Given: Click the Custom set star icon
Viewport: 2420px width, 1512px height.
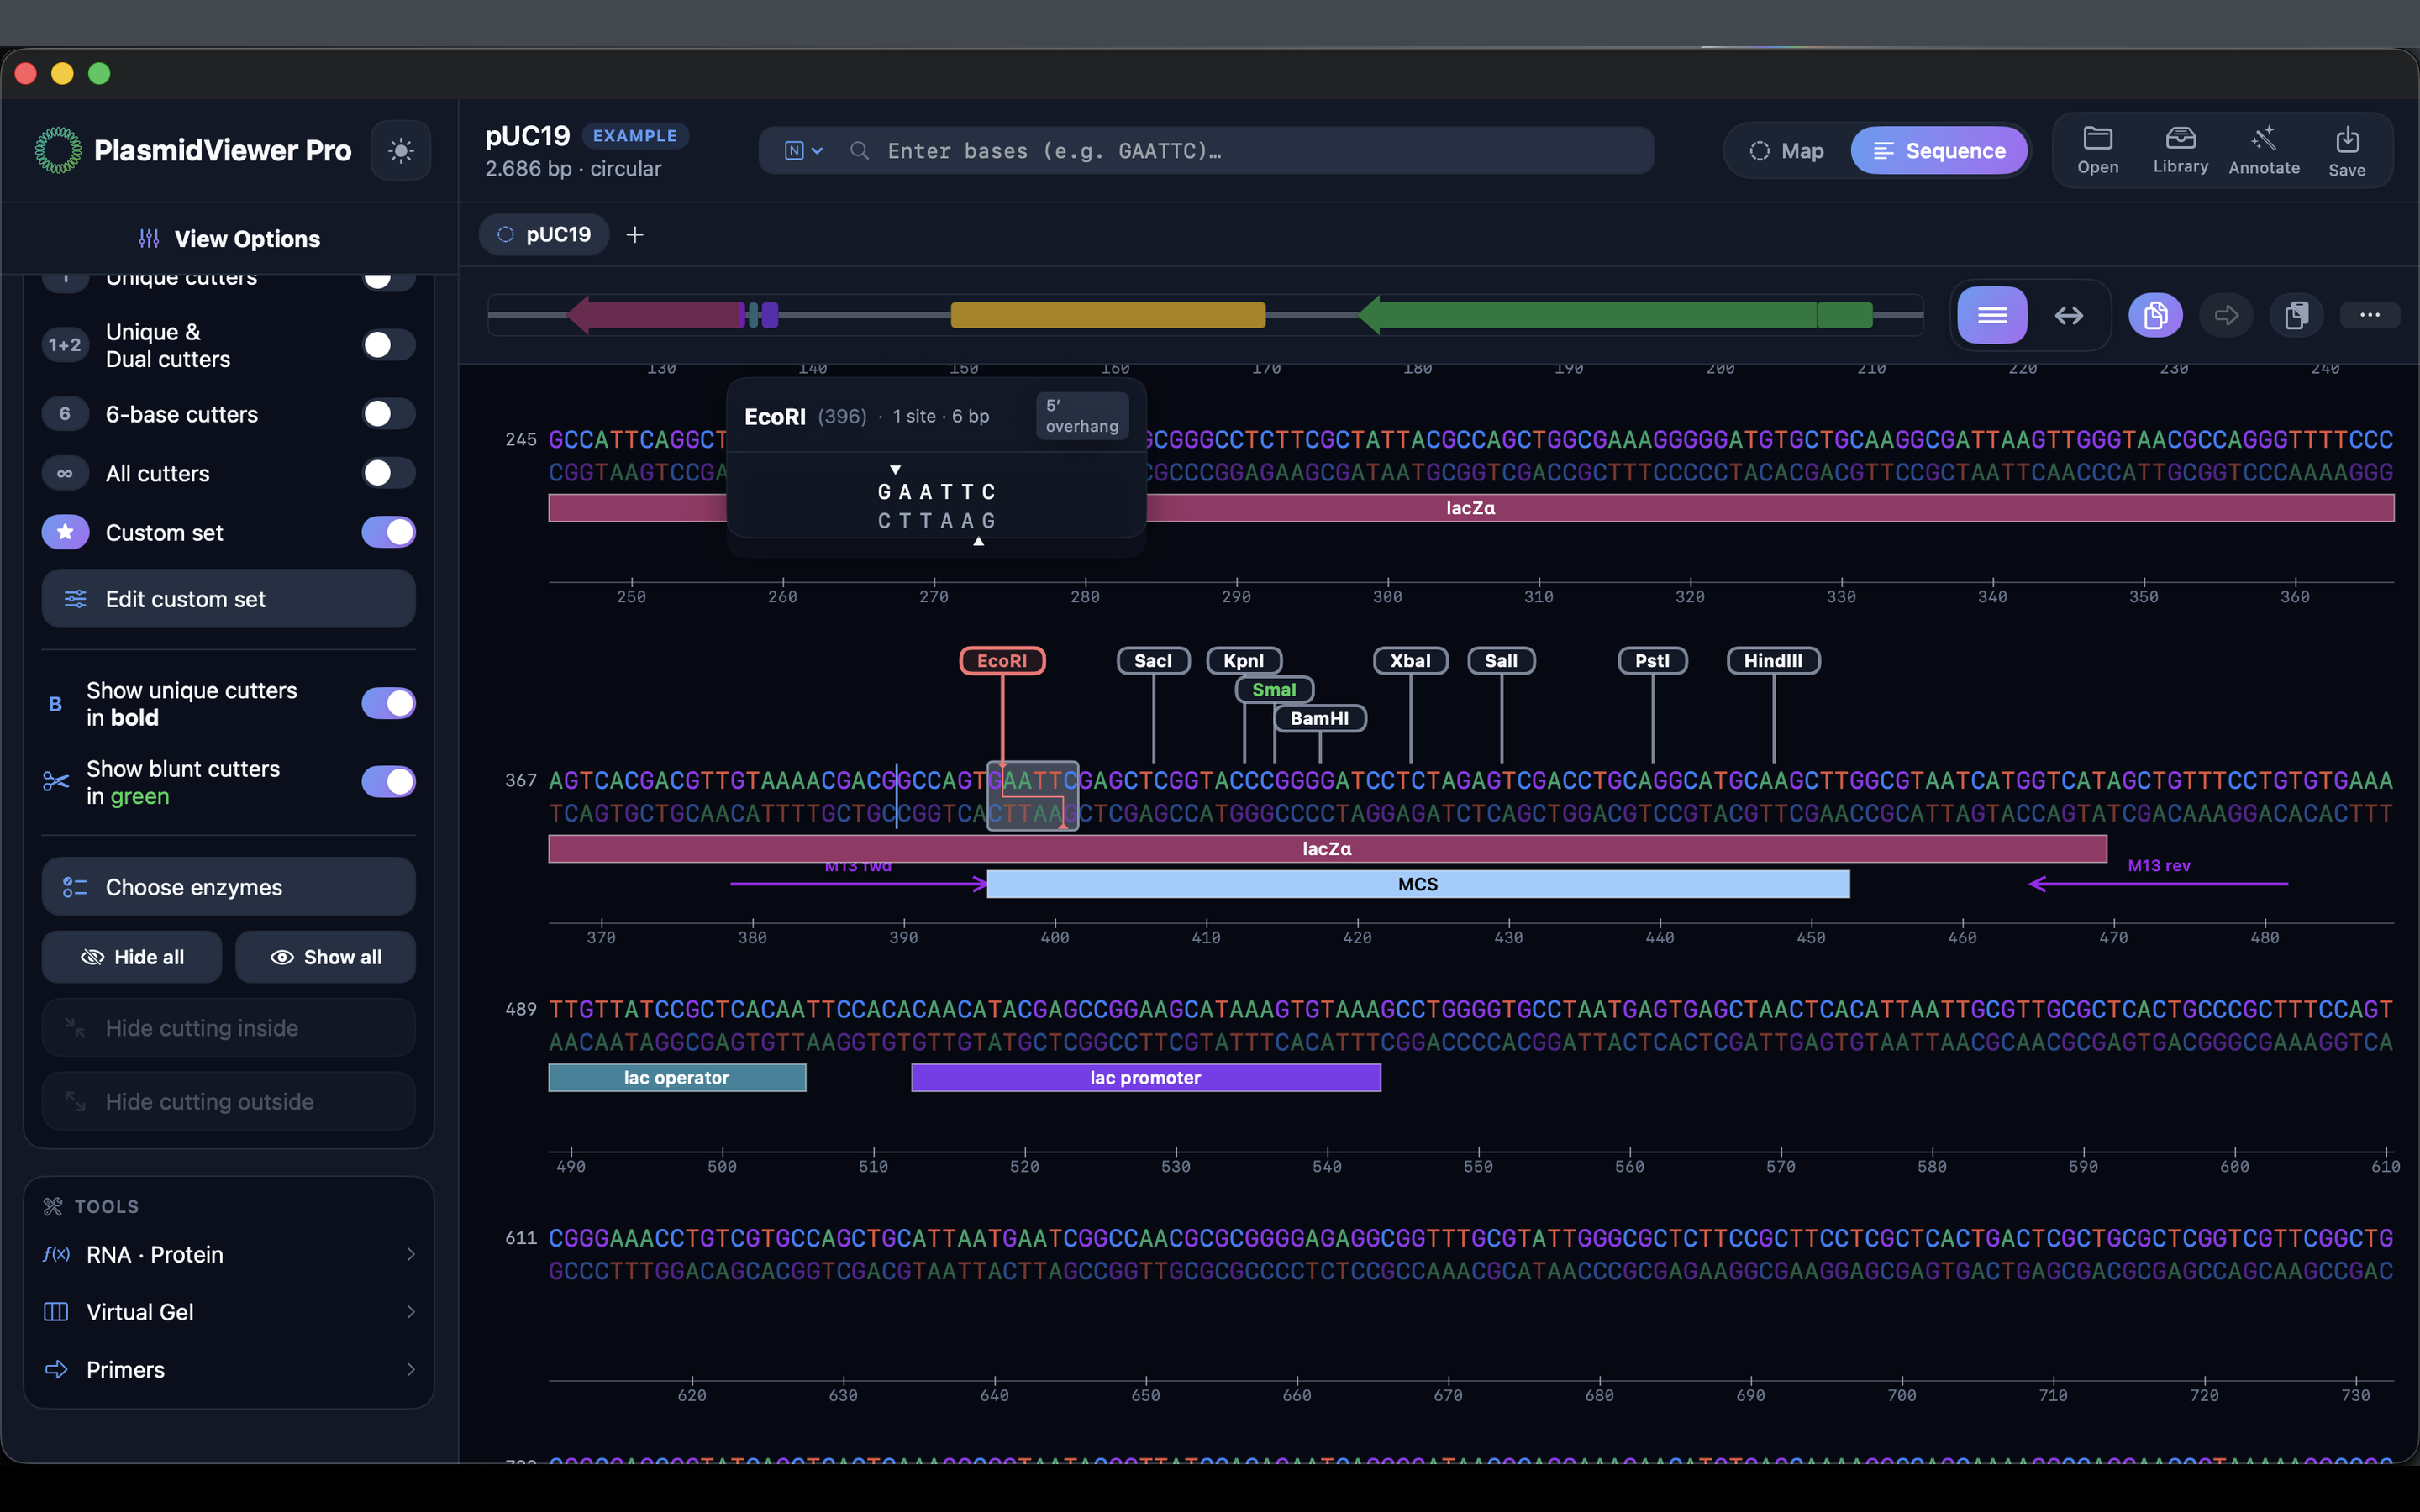Looking at the screenshot, I should click(65, 532).
